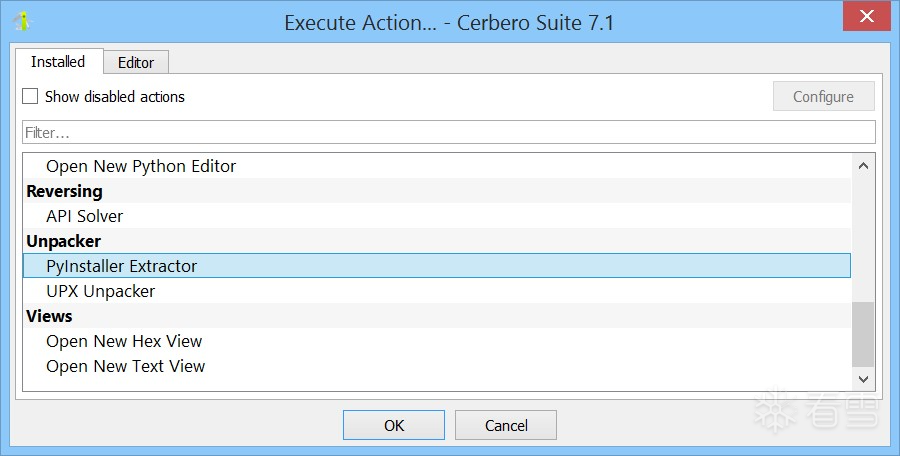Dismiss the dialog with Cancel button
Screen dimensions: 900x456
[x=506, y=425]
